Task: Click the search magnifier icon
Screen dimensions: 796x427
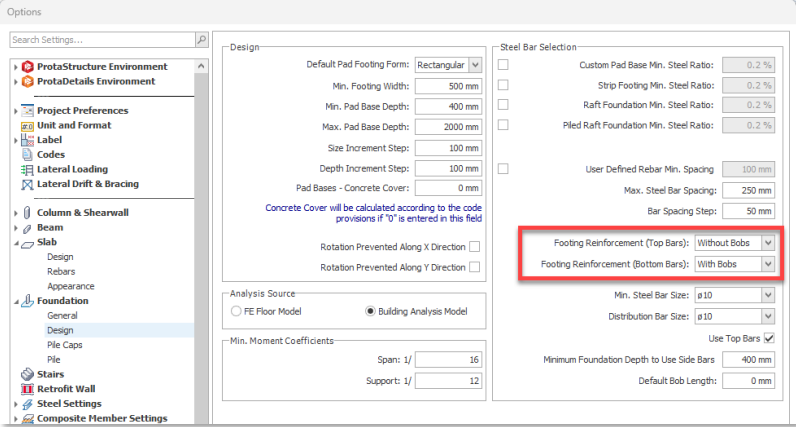Action: coord(201,40)
